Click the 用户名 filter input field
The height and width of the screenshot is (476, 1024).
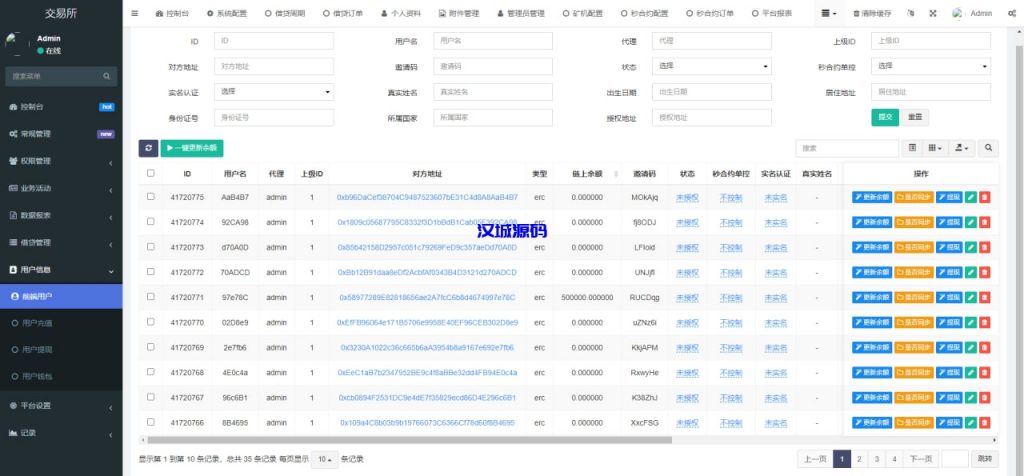click(493, 41)
